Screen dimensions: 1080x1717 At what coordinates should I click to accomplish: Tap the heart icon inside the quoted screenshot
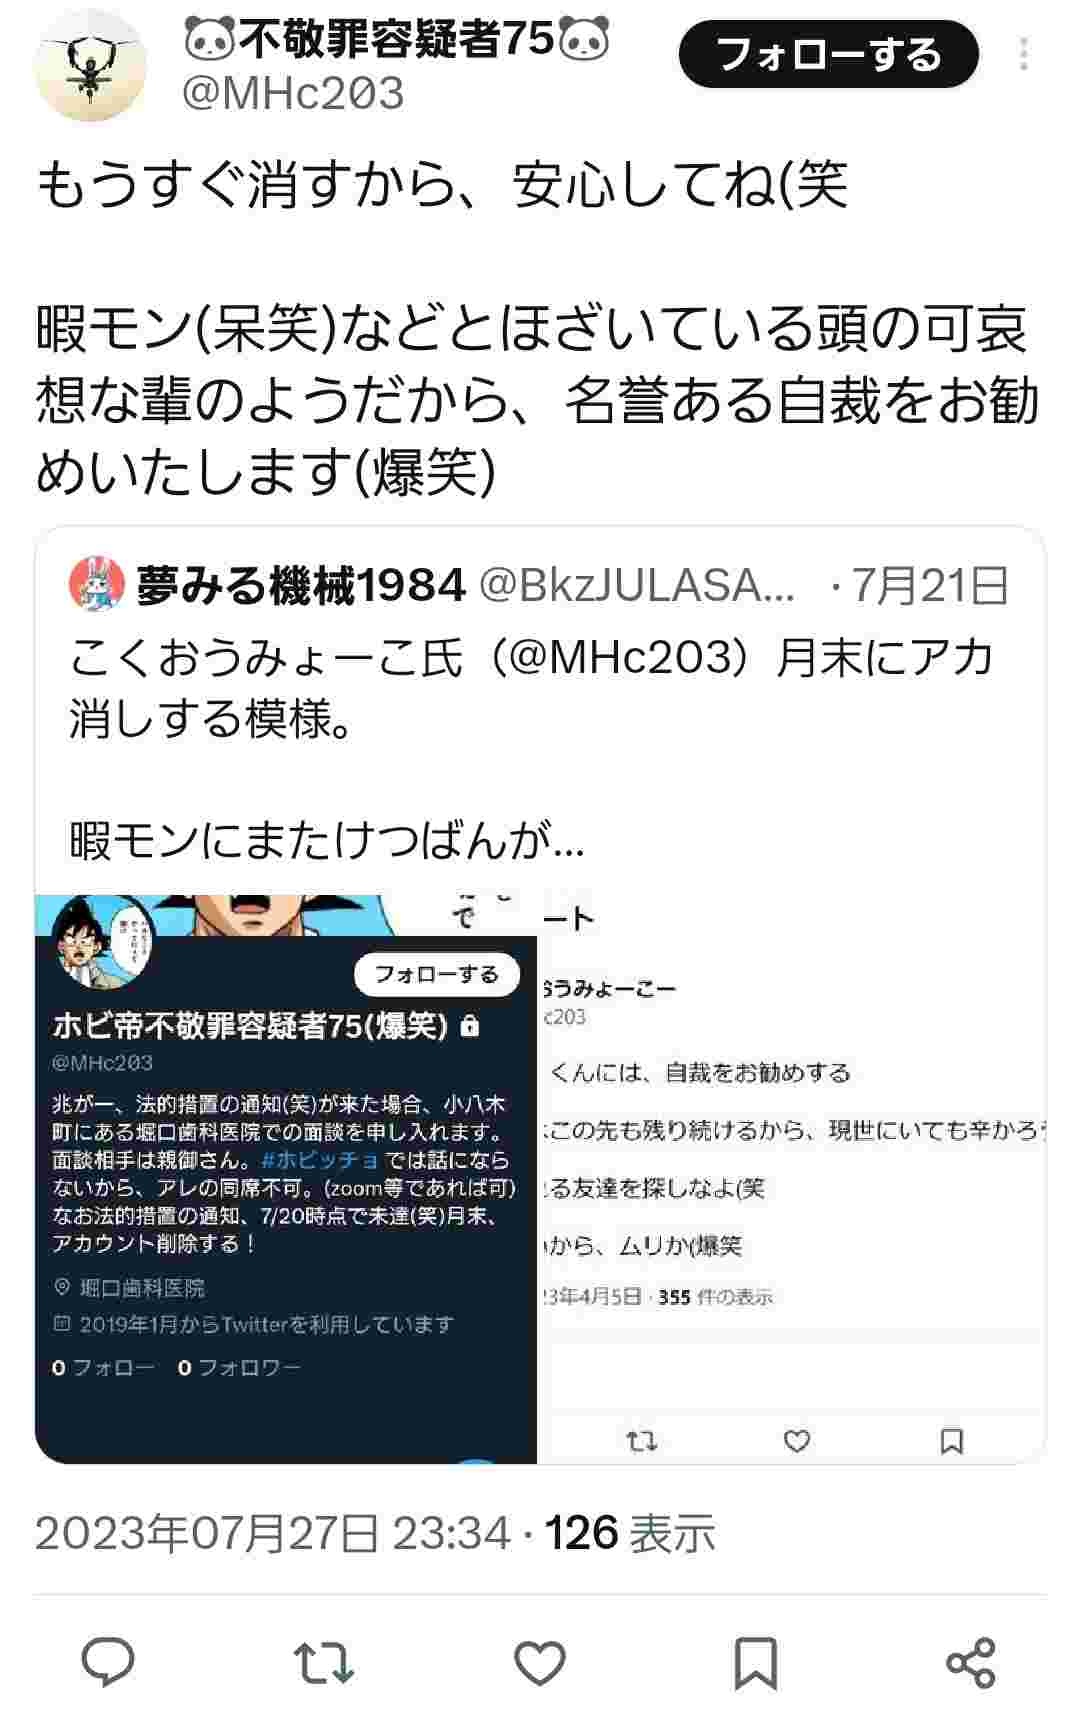point(797,1441)
